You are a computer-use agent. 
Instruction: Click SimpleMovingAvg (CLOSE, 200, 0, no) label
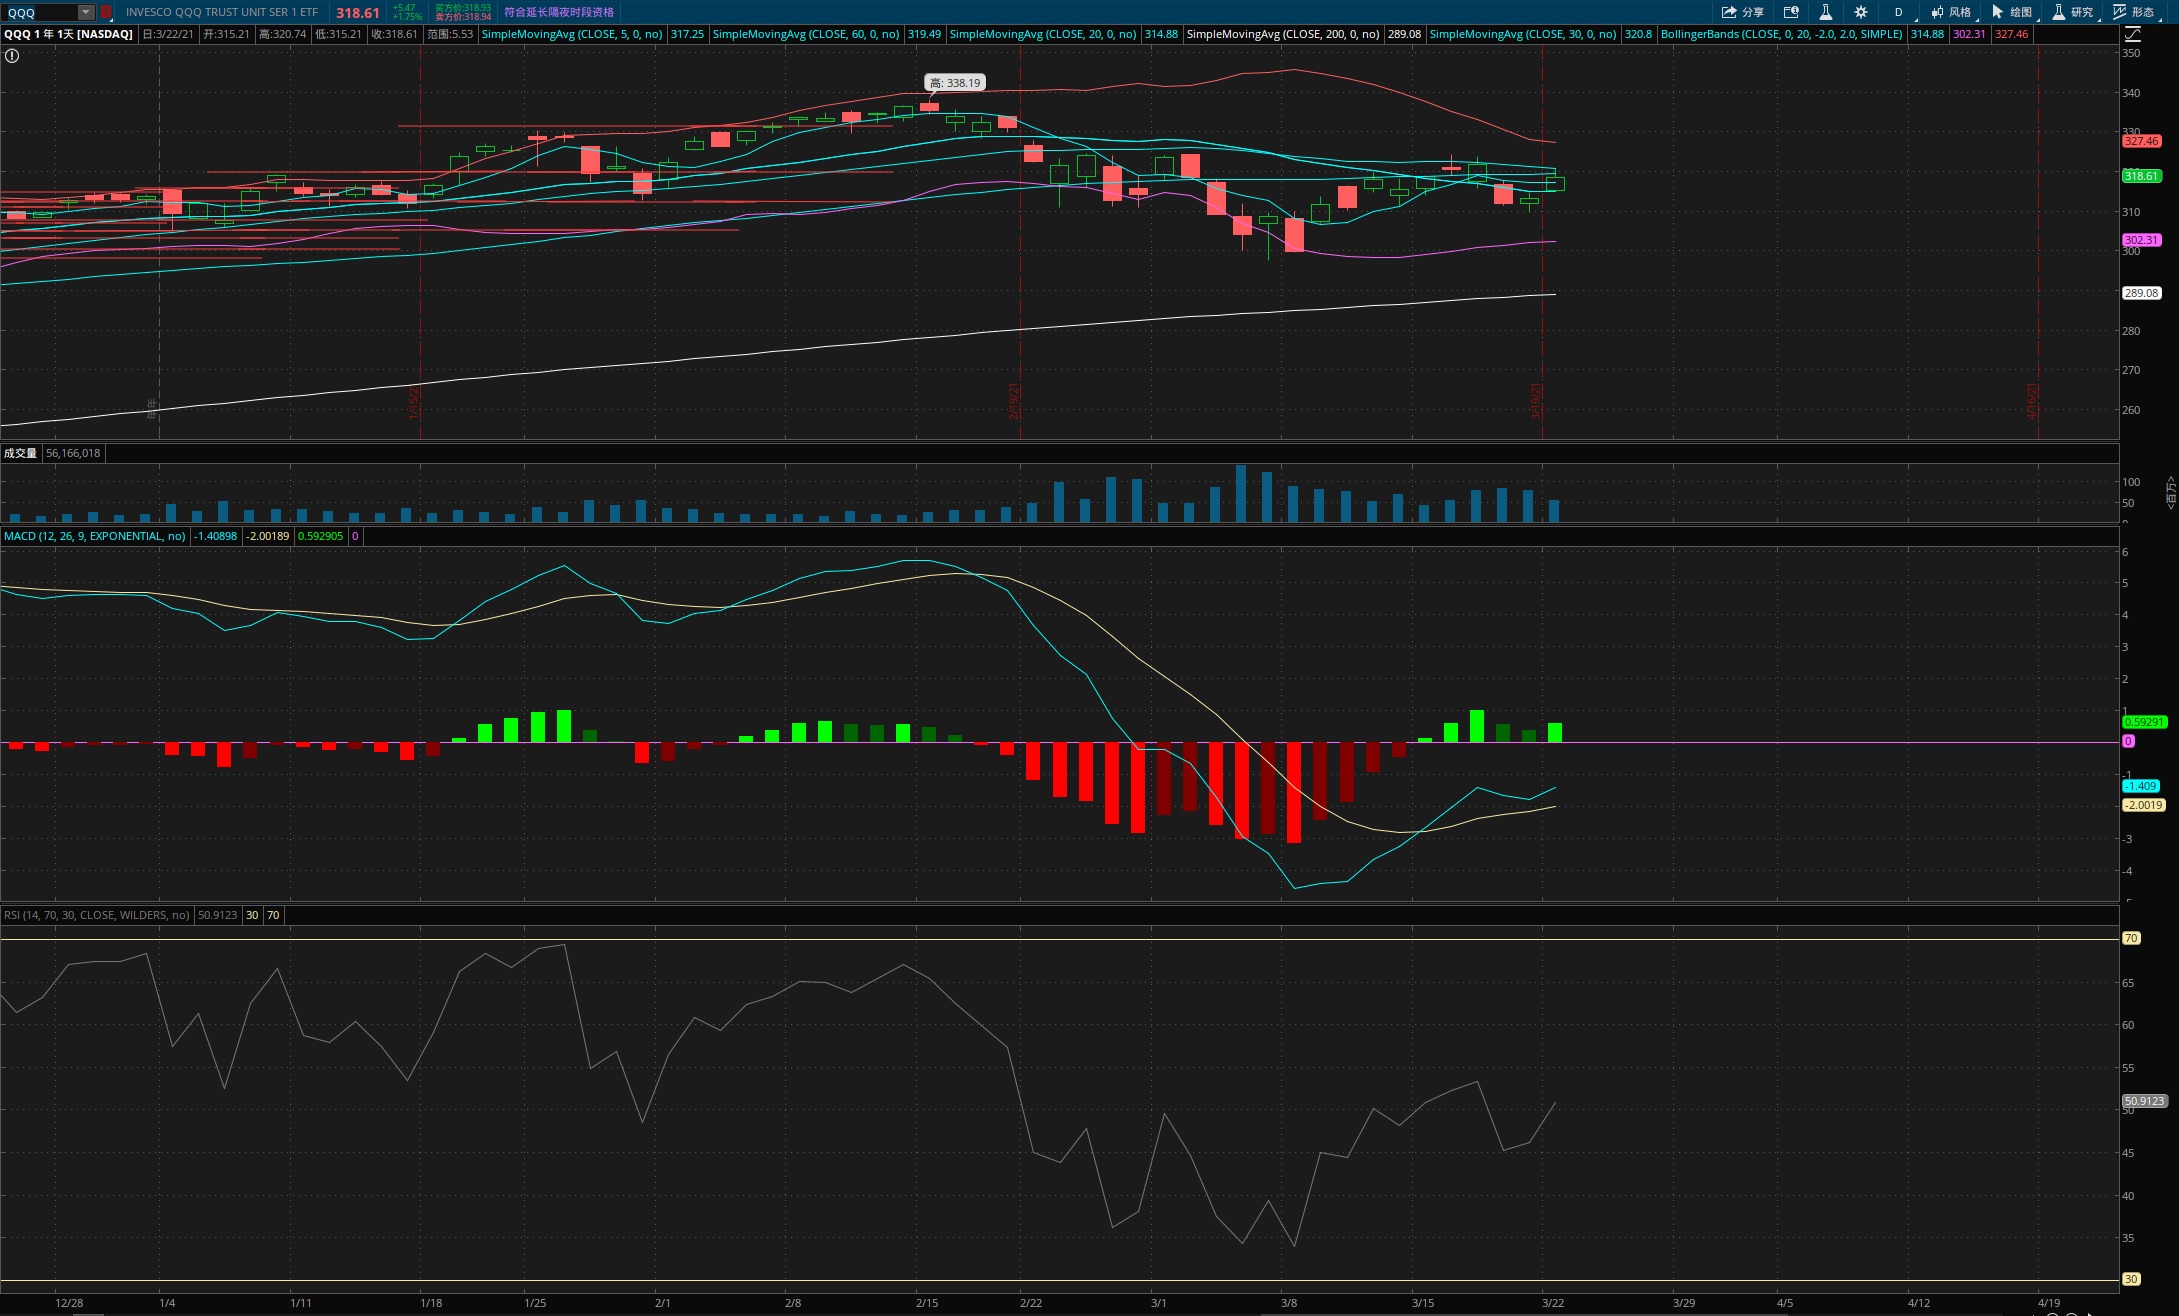(1283, 34)
